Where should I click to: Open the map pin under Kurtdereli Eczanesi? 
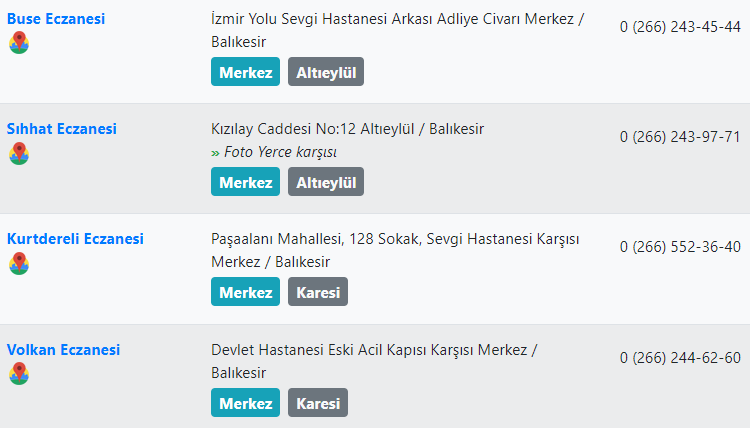pos(19,263)
